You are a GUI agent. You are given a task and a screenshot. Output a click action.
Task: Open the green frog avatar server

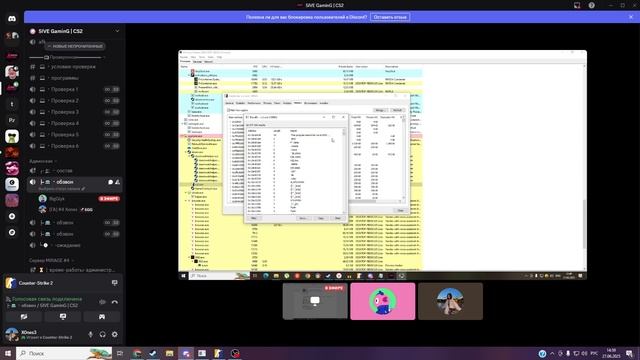[x=12, y=136]
